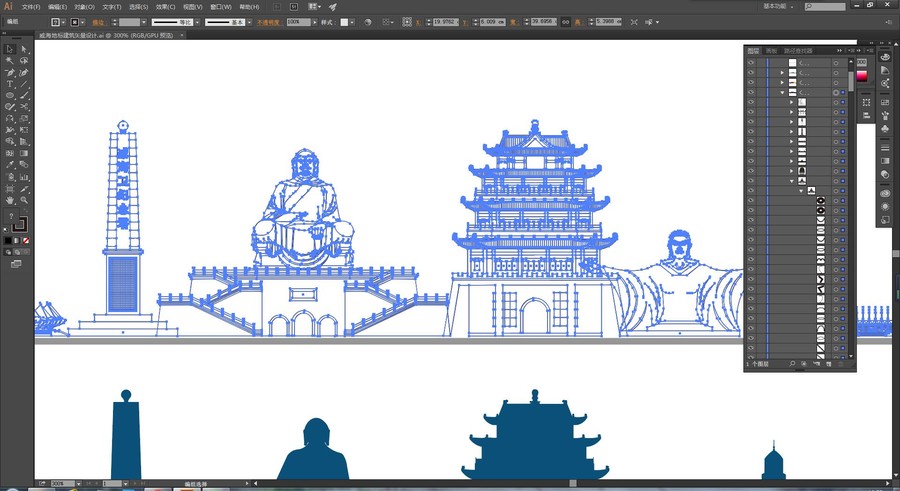Click the GPU performance rocket icon
This screenshot has height=491, width=900.
pyautogui.click(x=333, y=7)
